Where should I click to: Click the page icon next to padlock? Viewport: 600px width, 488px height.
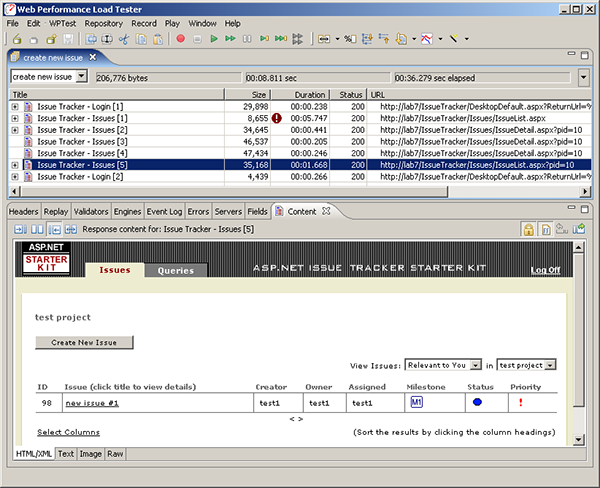point(546,229)
